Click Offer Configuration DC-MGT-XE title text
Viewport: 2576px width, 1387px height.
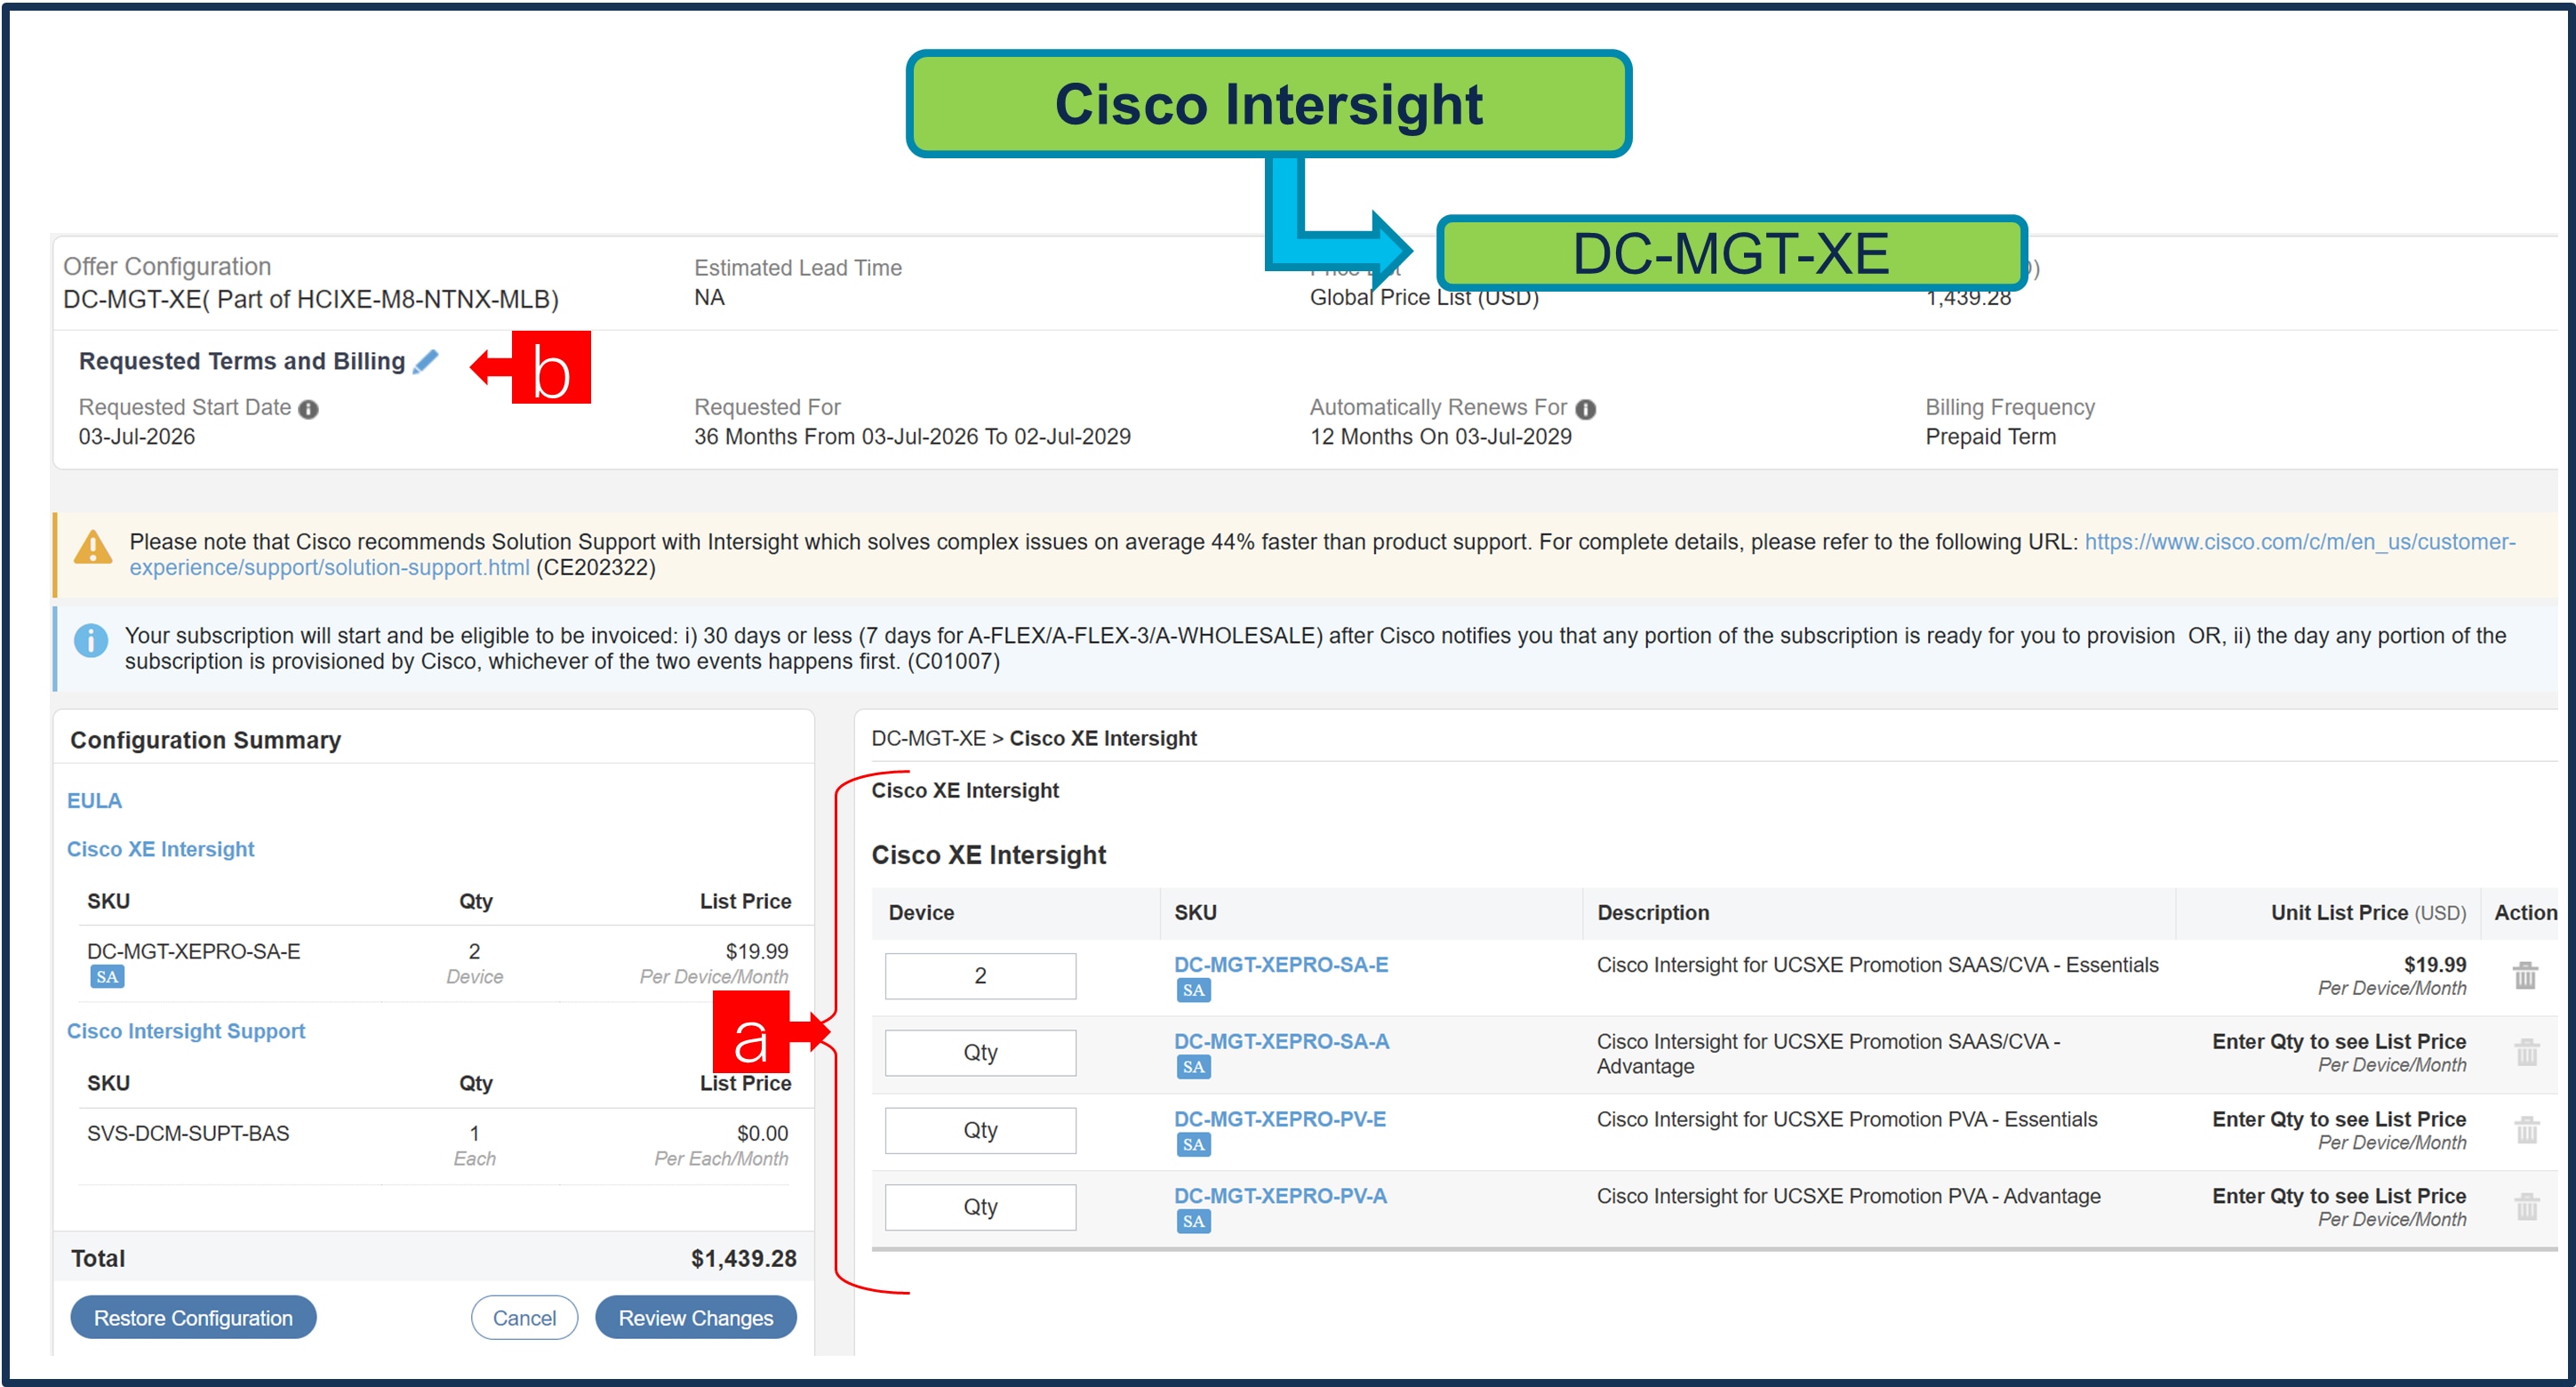pos(311,299)
